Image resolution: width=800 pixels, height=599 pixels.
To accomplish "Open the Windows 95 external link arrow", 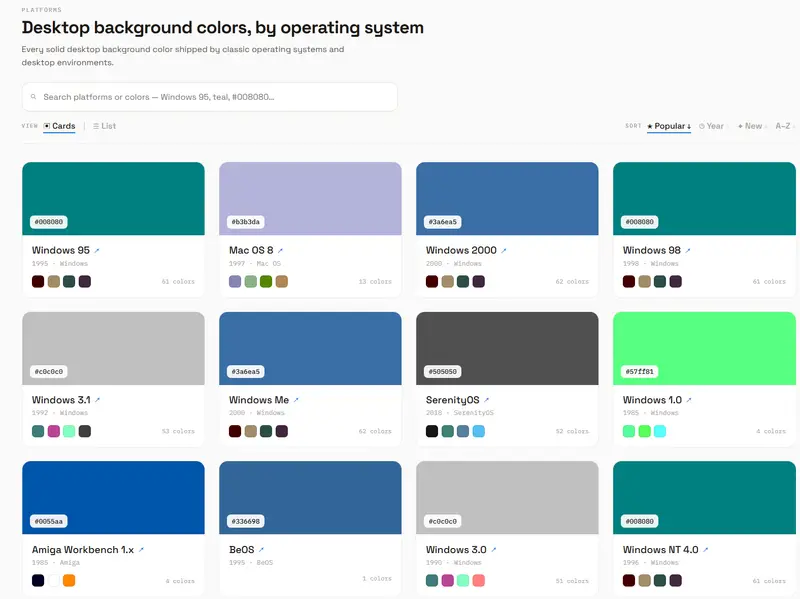I will [97, 251].
